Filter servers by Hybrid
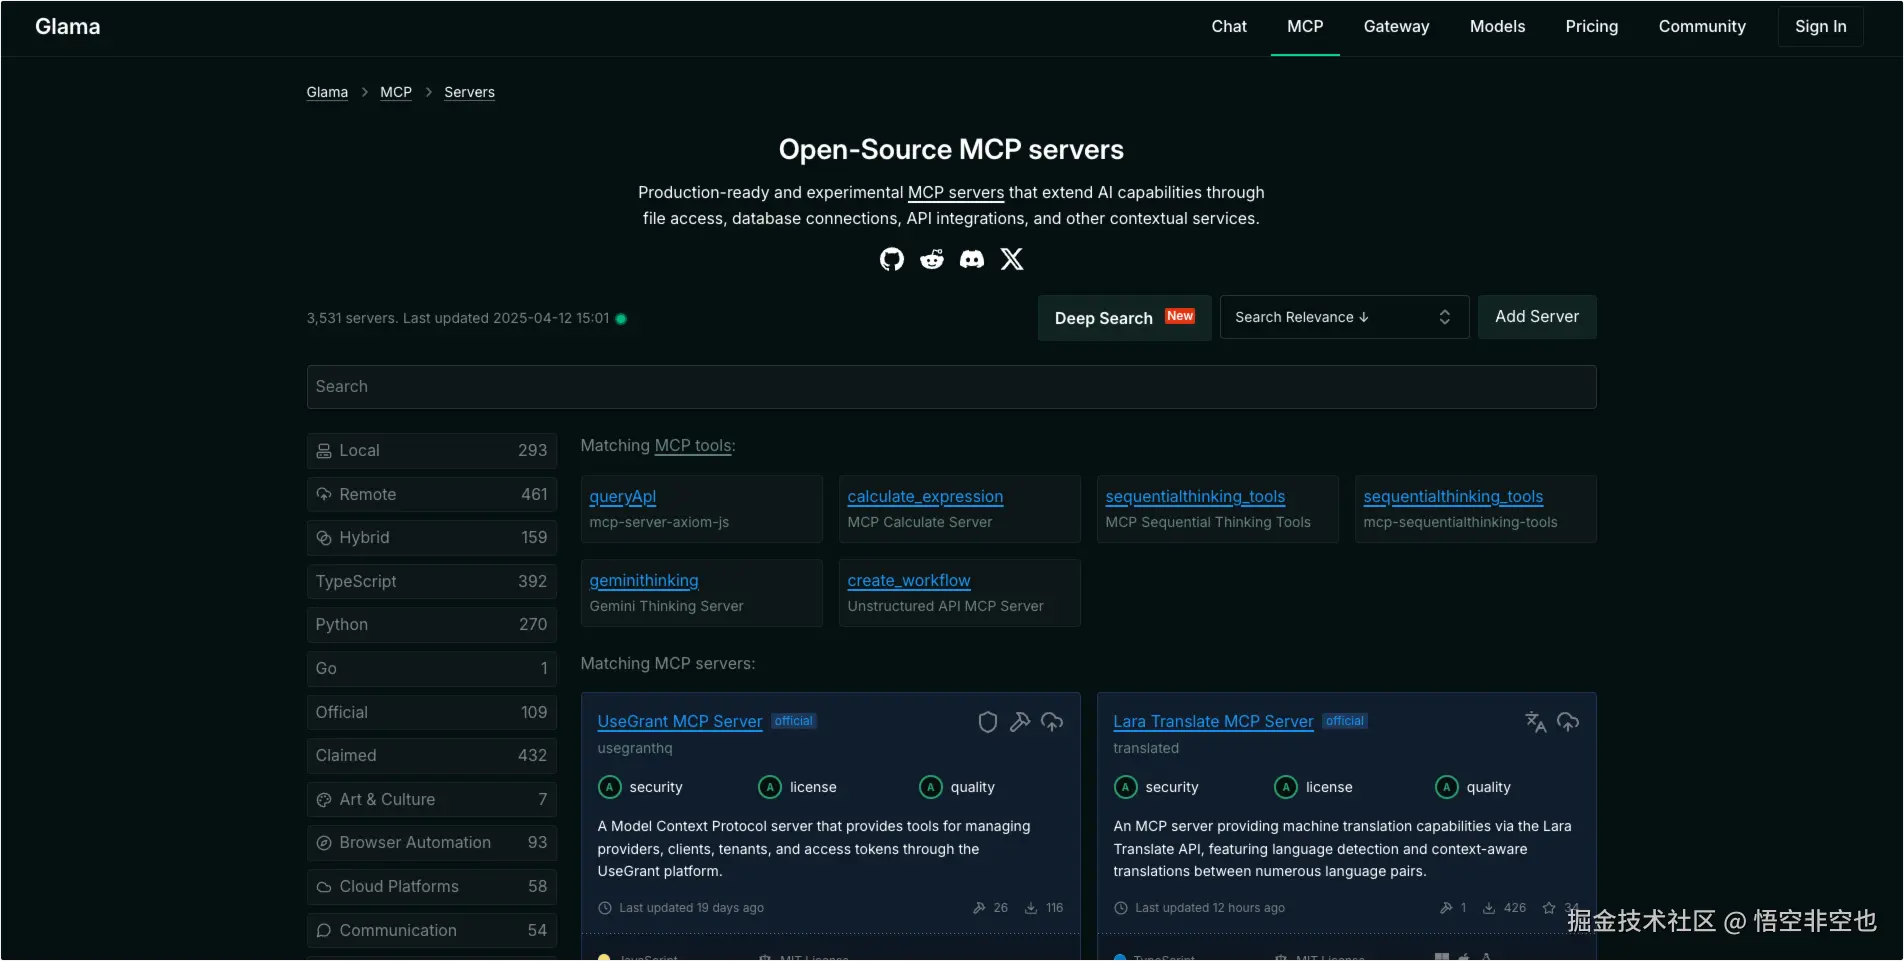Image resolution: width=1904 pixels, height=961 pixels. pos(432,538)
